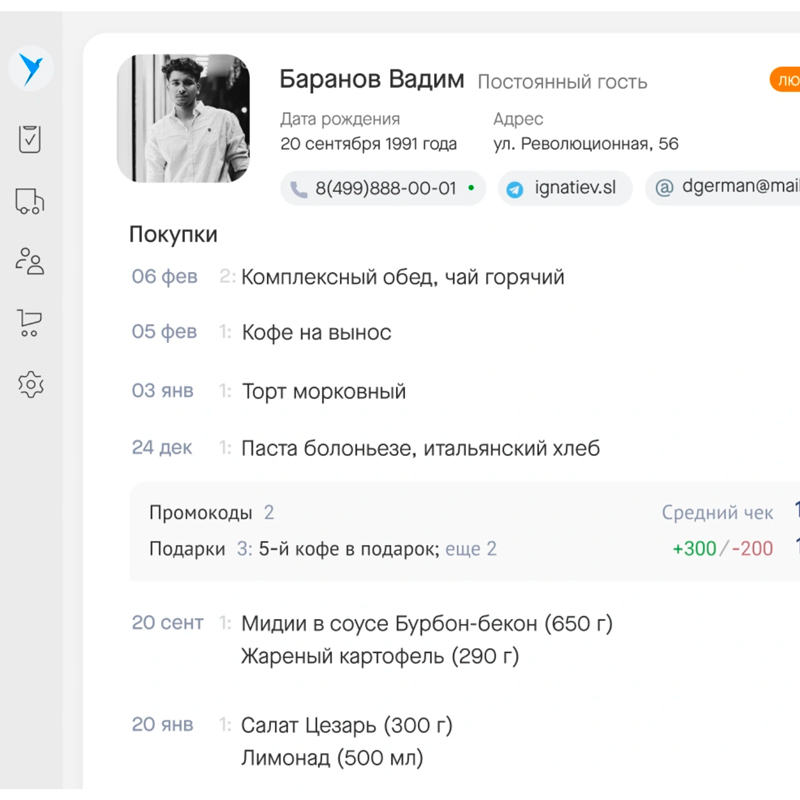The image size is (800, 800).
Task: Expand gifts via «еще 2» link
Action: [471, 549]
